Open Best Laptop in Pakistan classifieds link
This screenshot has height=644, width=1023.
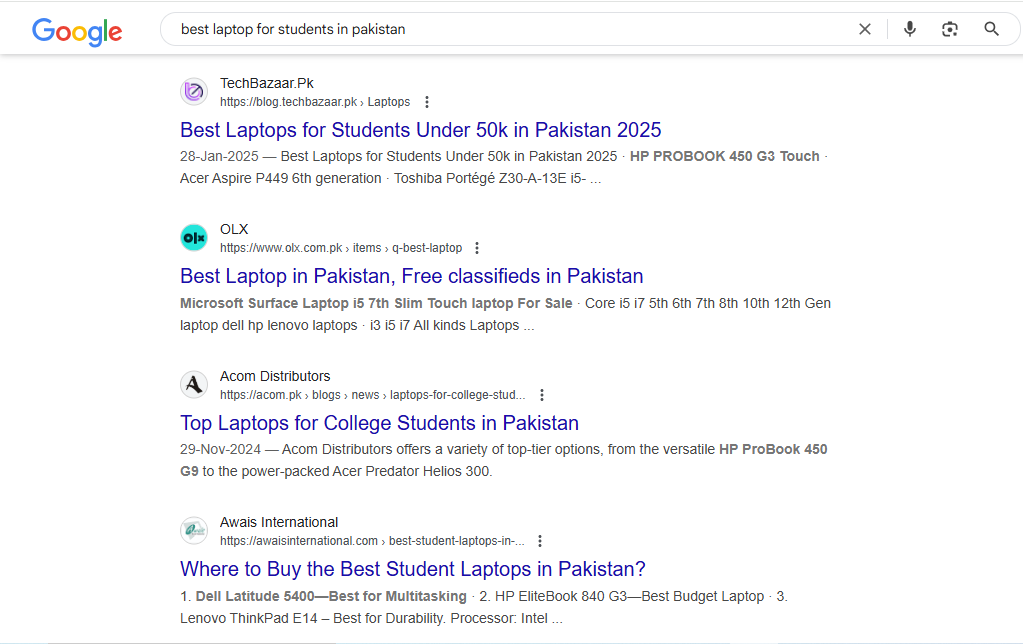[412, 276]
